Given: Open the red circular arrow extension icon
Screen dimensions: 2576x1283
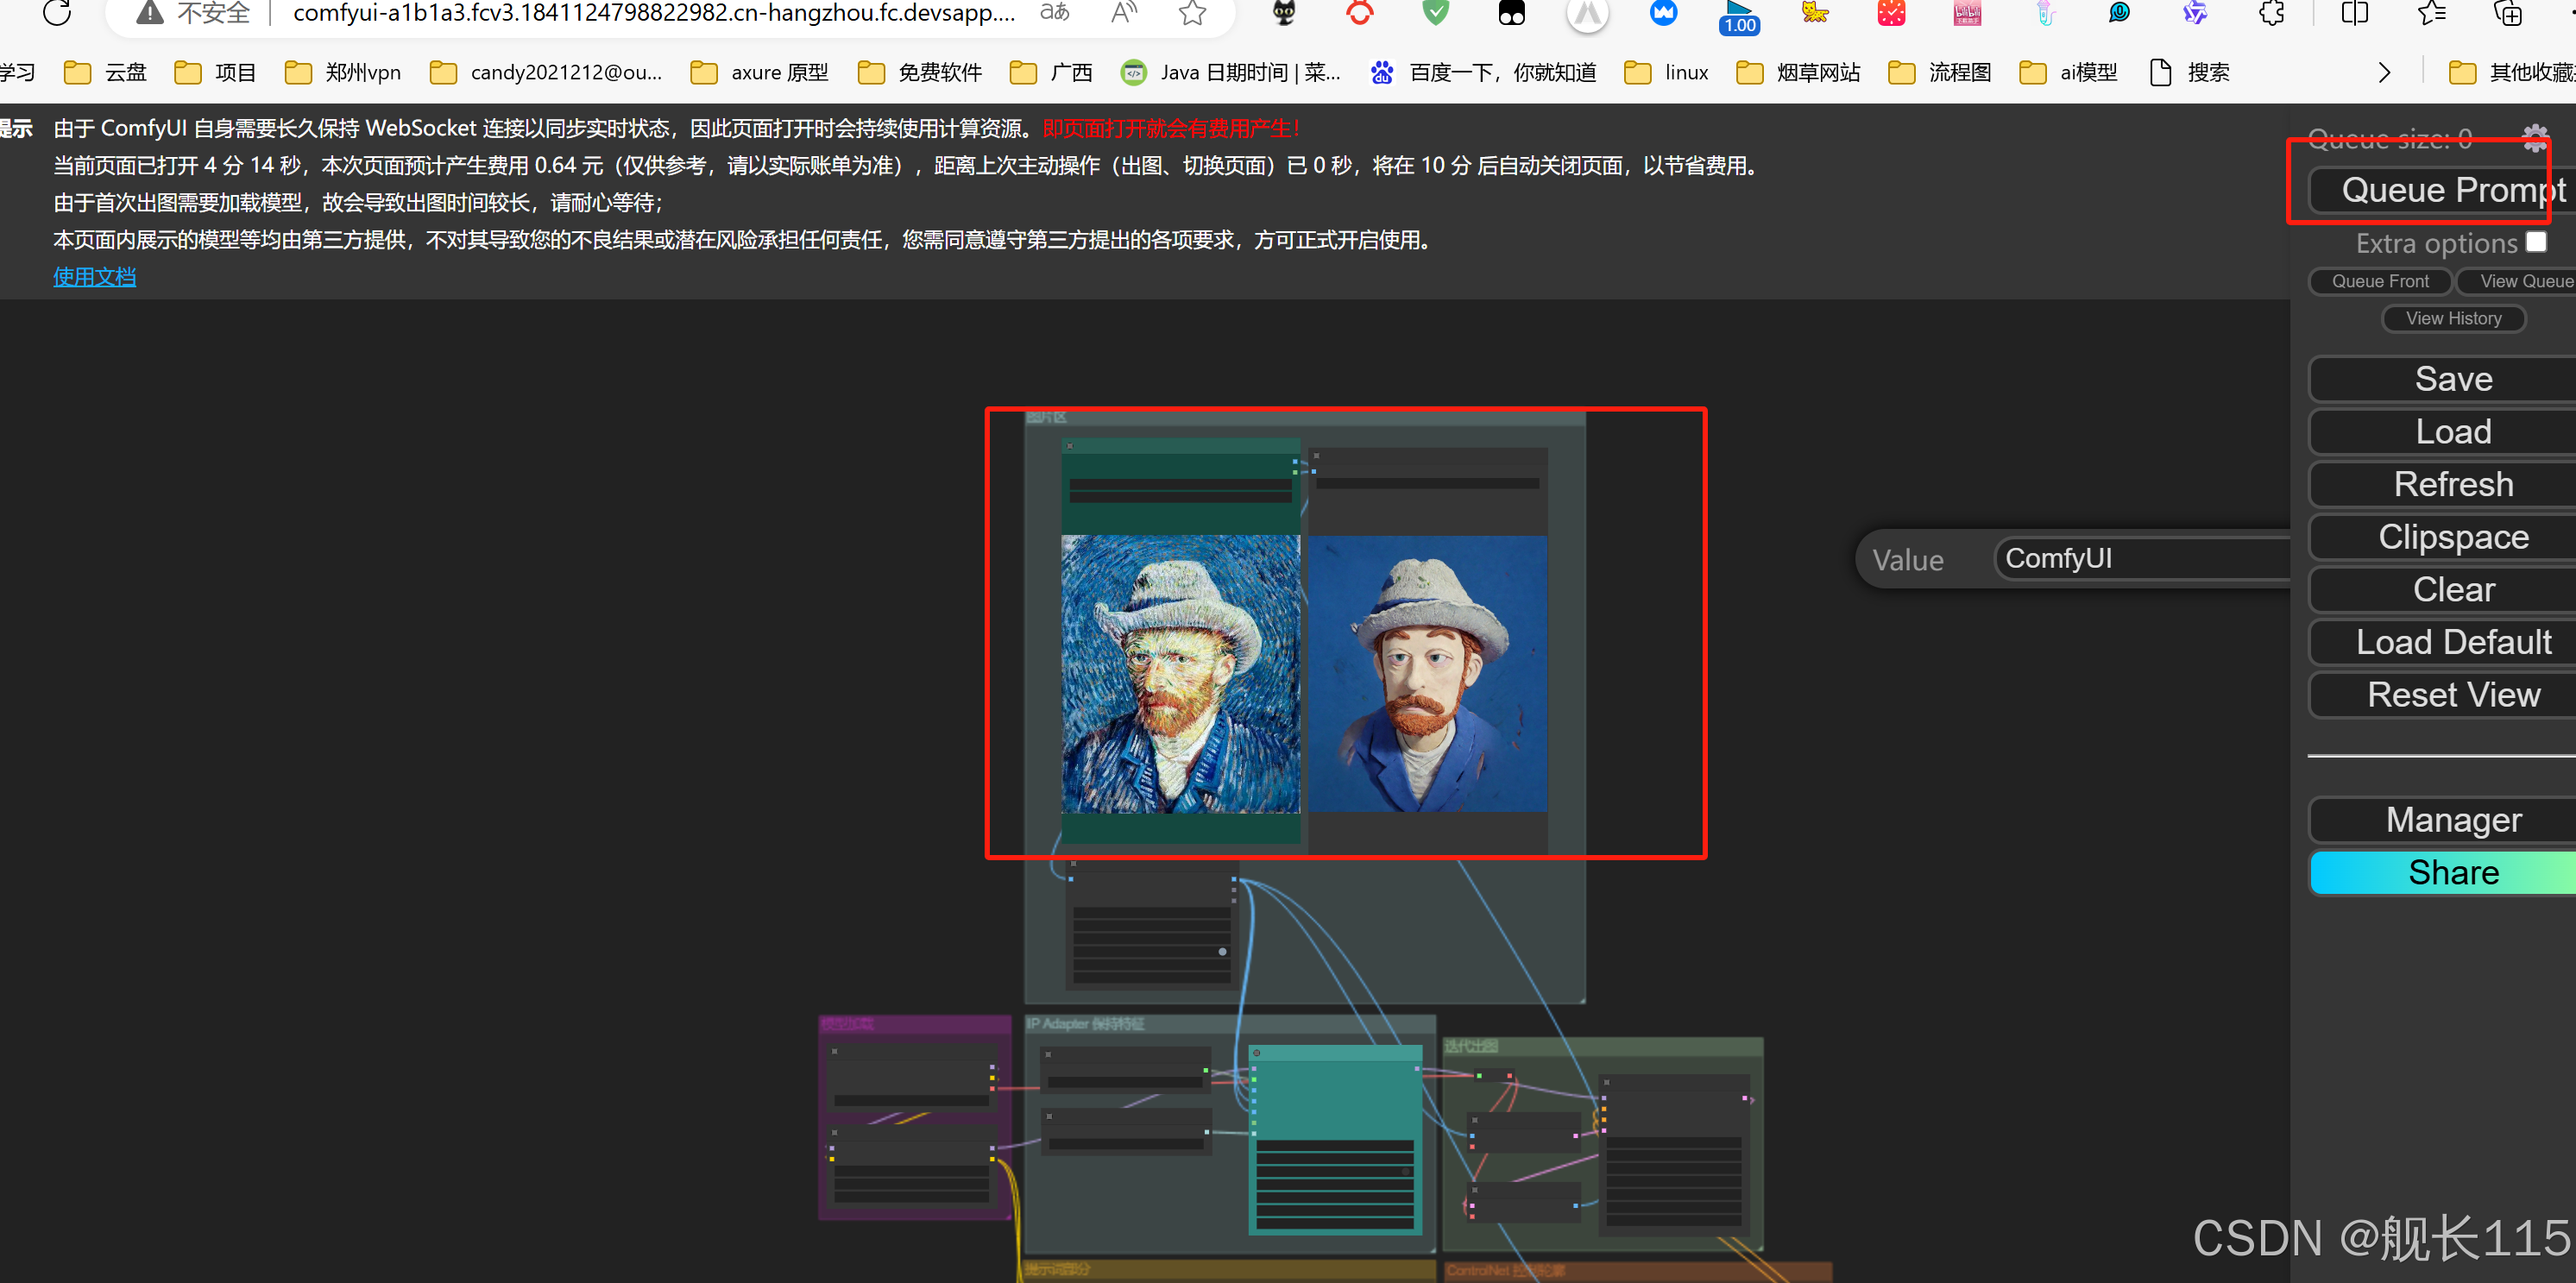Looking at the screenshot, I should point(1360,13).
